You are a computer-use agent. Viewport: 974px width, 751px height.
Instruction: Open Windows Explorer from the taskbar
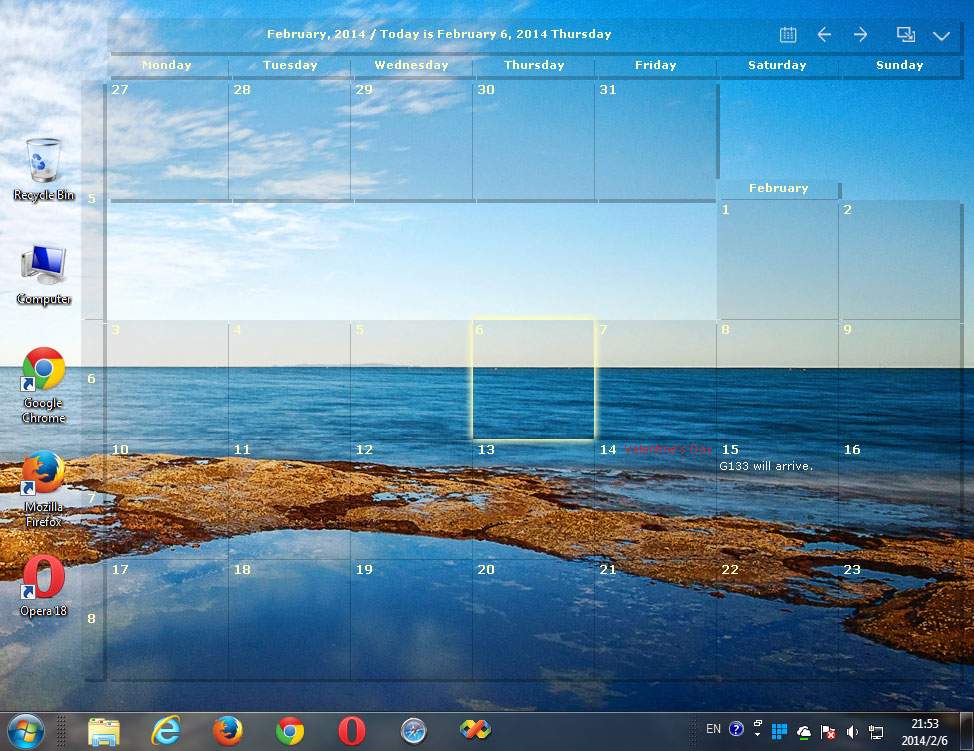[105, 730]
